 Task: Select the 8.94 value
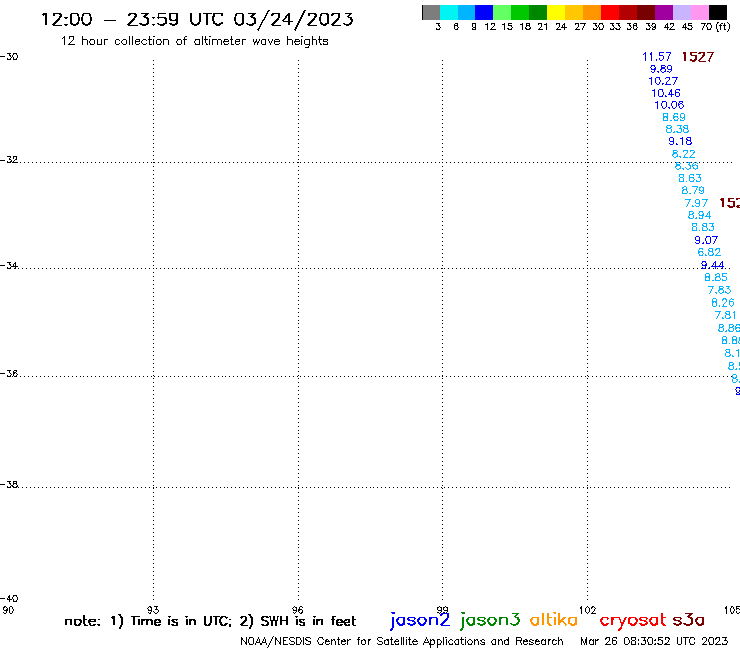coord(699,215)
